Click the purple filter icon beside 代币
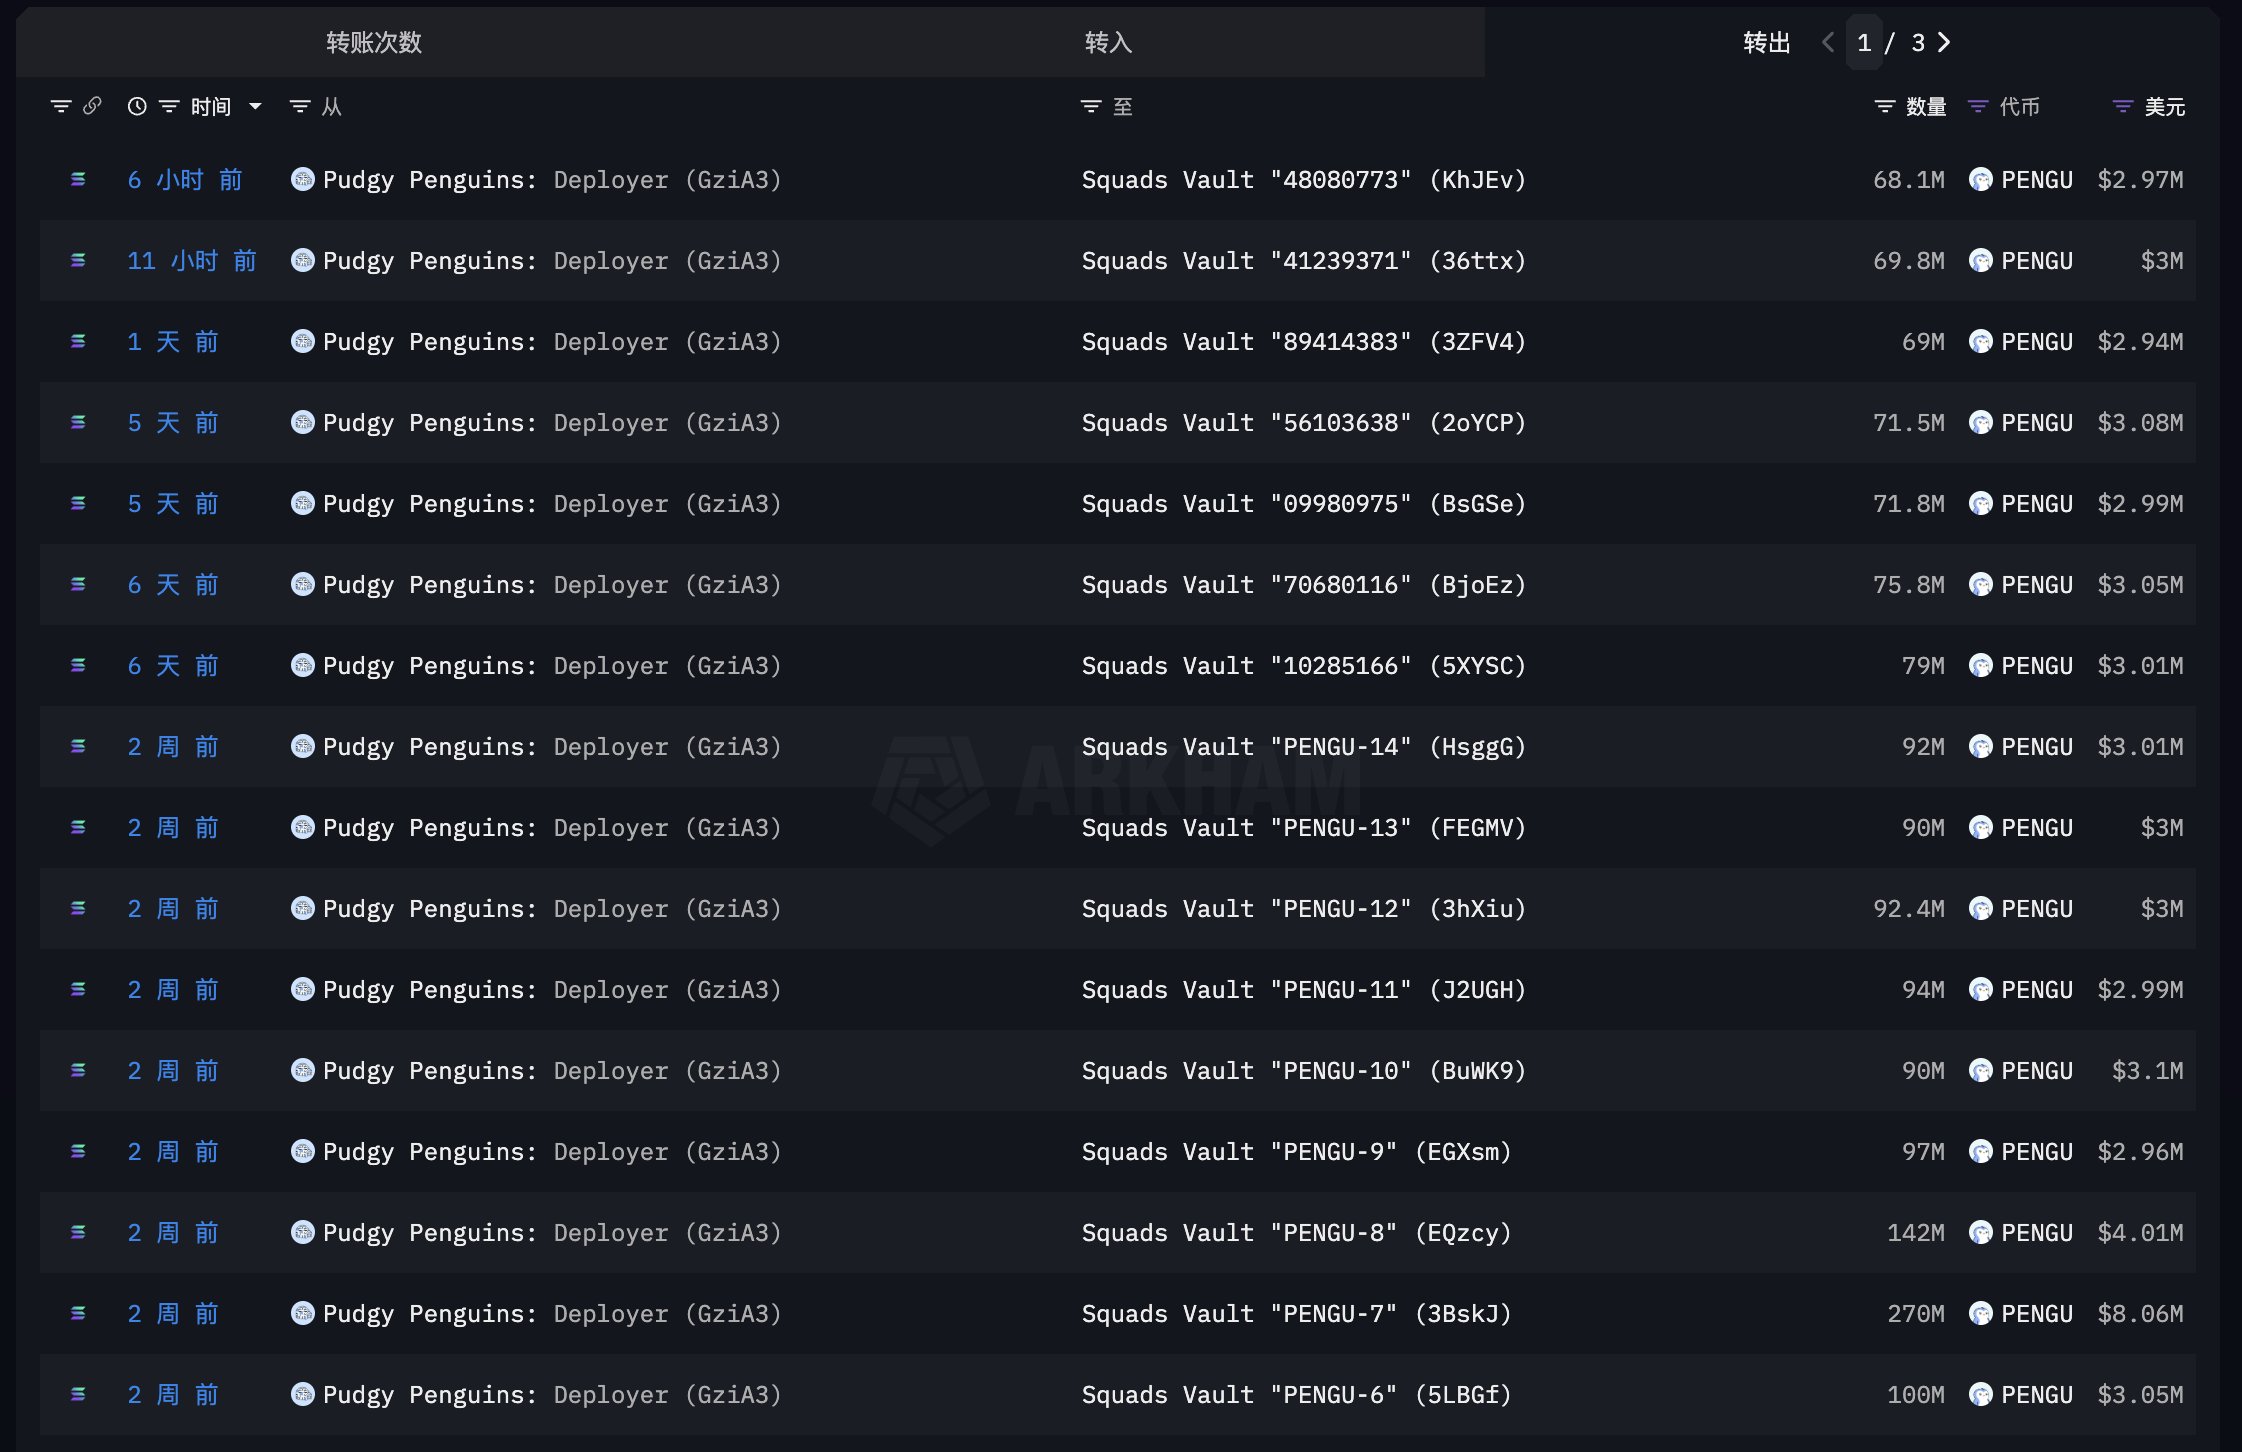This screenshot has width=2242, height=1452. click(1977, 106)
